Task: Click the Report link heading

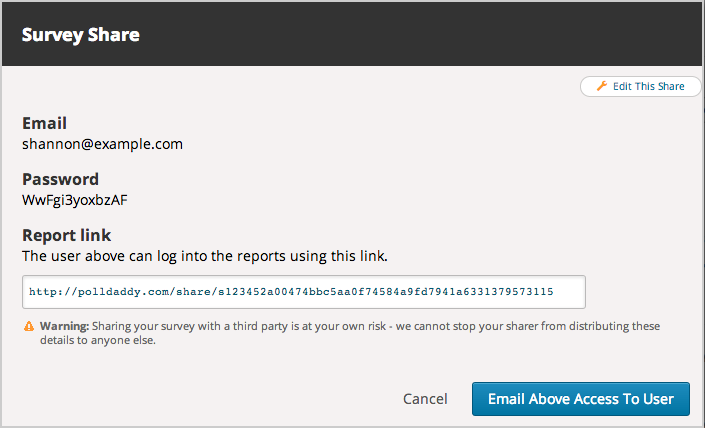Action: (x=67, y=236)
